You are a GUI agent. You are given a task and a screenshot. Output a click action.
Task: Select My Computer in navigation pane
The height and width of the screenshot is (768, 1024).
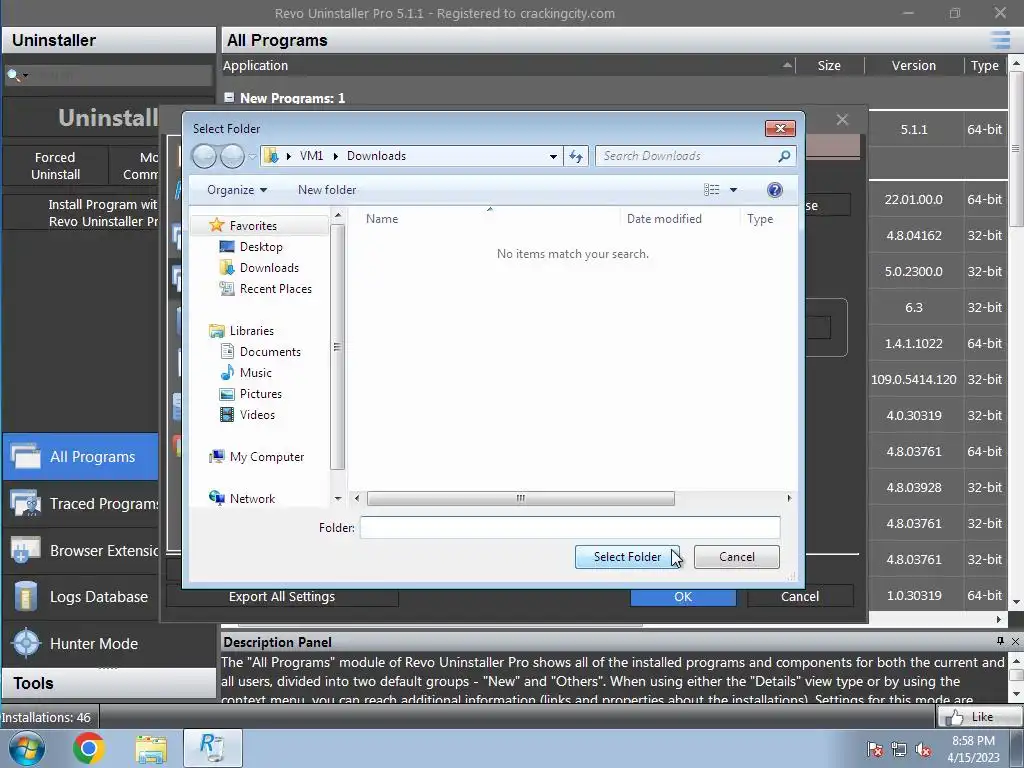pyautogui.click(x=266, y=456)
